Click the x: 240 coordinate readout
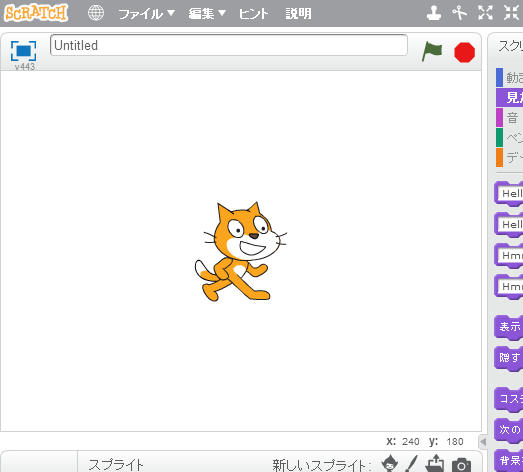 pyautogui.click(x=403, y=442)
